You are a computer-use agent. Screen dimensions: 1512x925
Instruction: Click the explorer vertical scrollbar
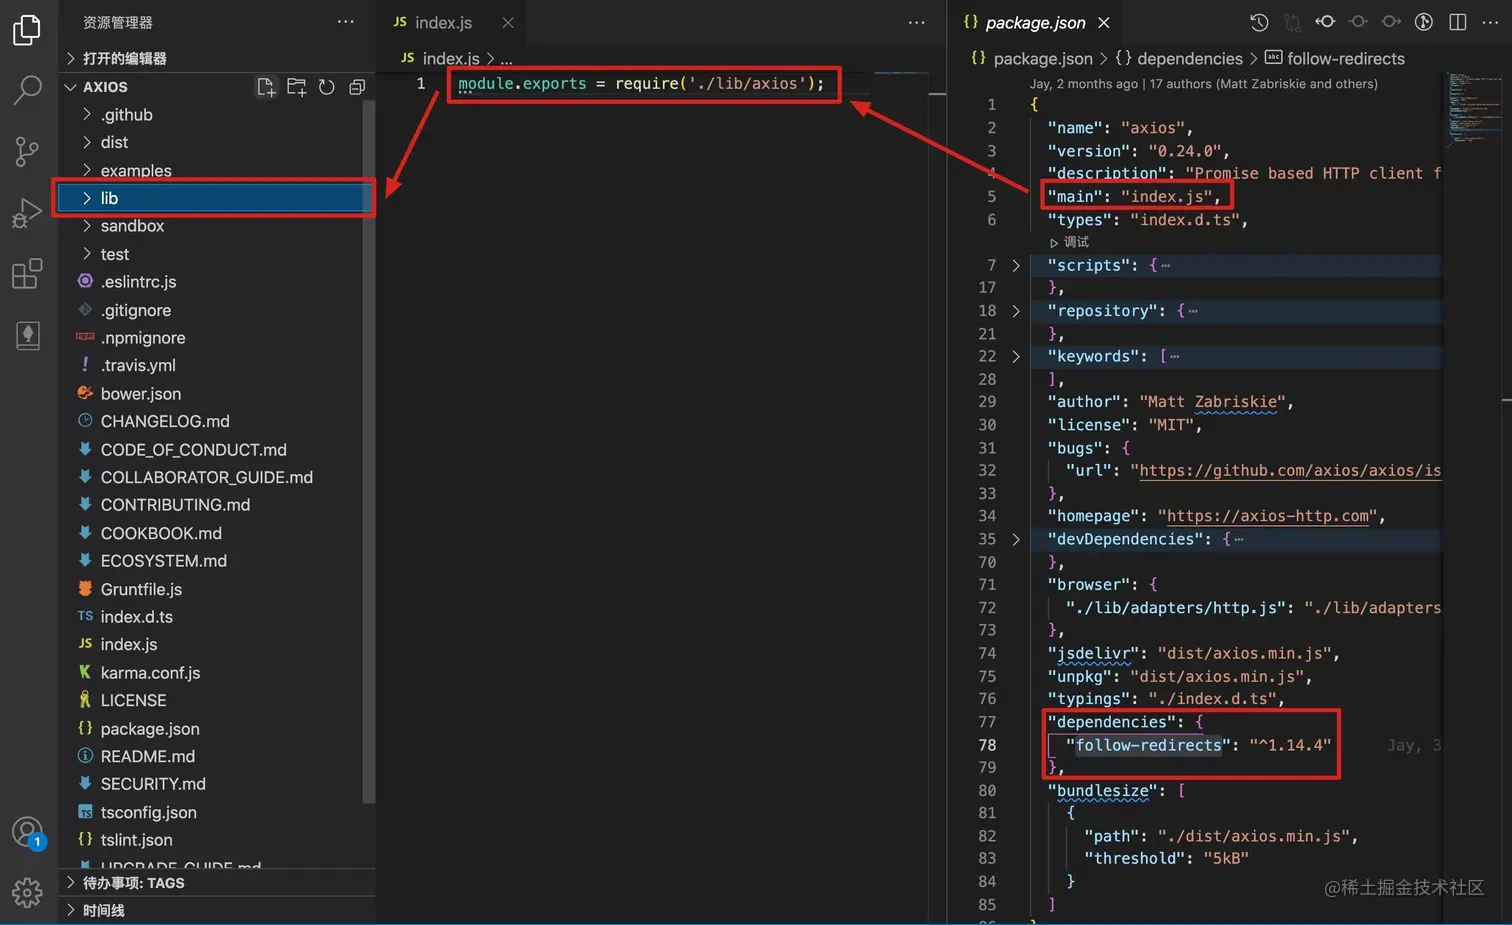(x=369, y=452)
